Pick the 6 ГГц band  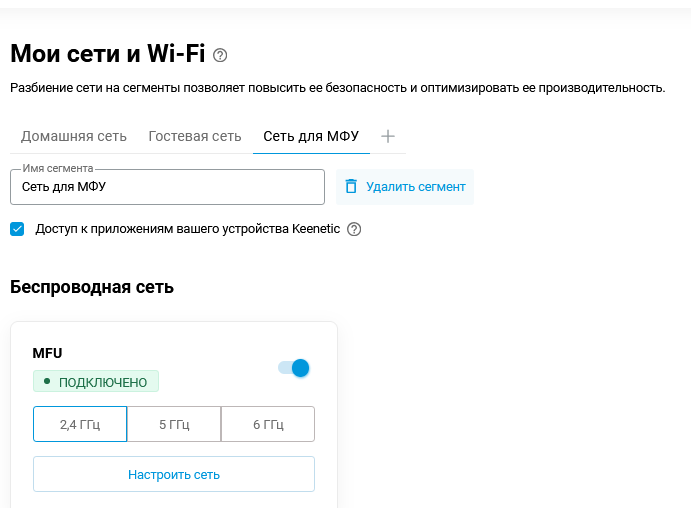[268, 424]
